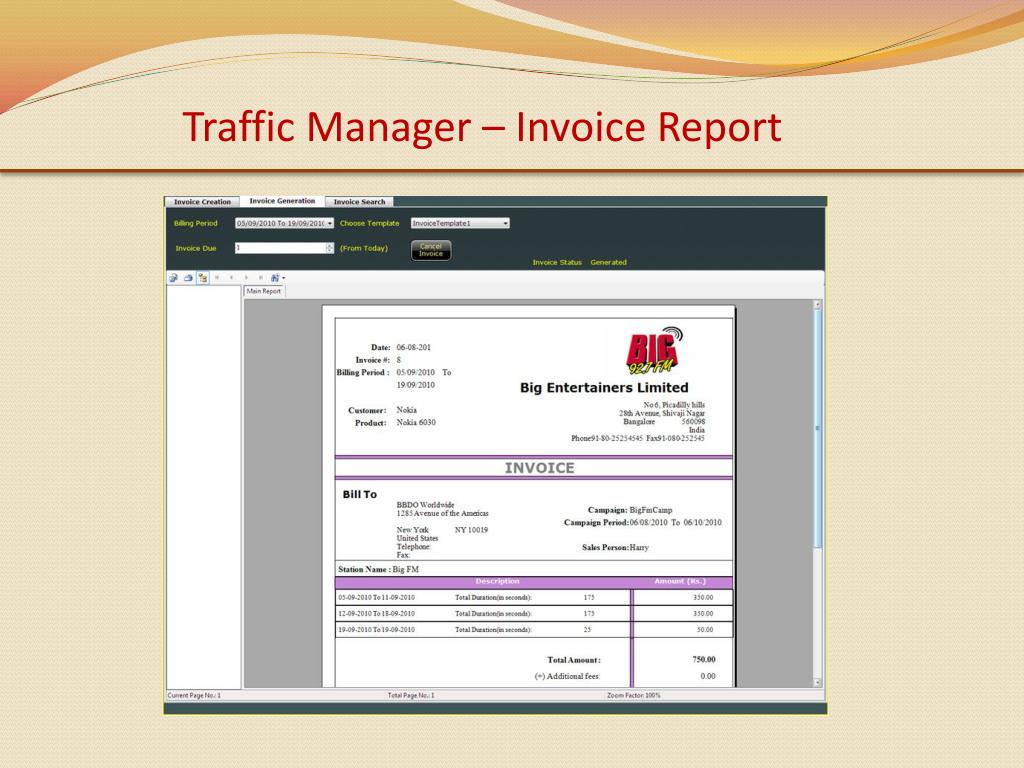Click the 'Invoice Status' label
The width and height of the screenshot is (1024, 768).
point(557,263)
